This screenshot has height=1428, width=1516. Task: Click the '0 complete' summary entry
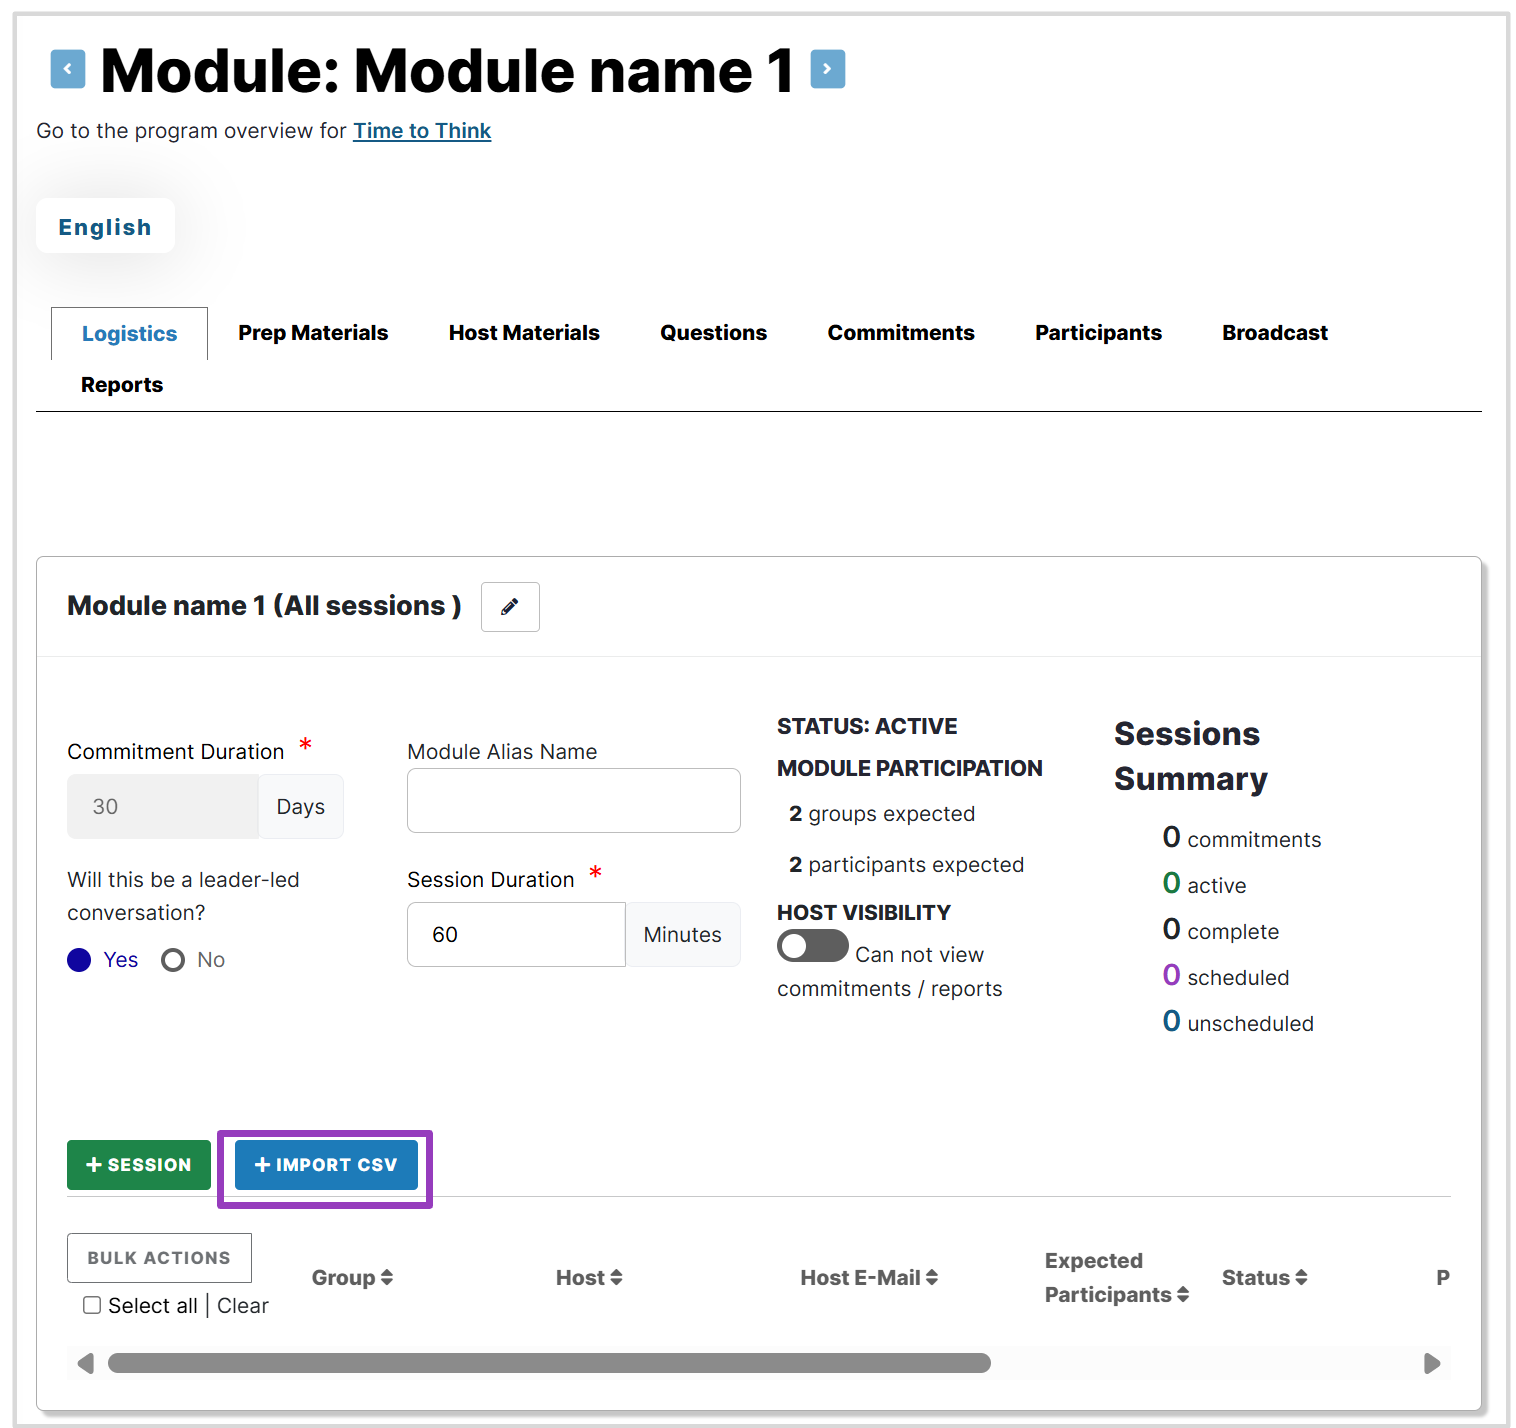click(x=1220, y=930)
